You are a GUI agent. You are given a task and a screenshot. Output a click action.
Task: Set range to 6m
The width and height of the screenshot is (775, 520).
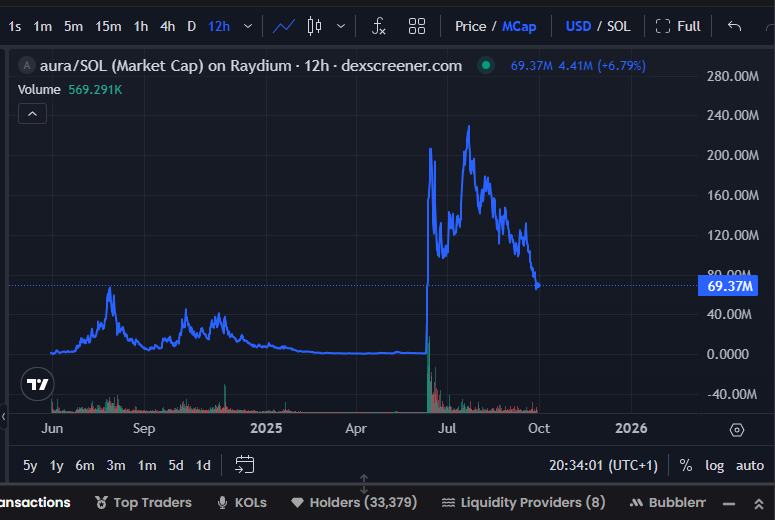(85, 465)
